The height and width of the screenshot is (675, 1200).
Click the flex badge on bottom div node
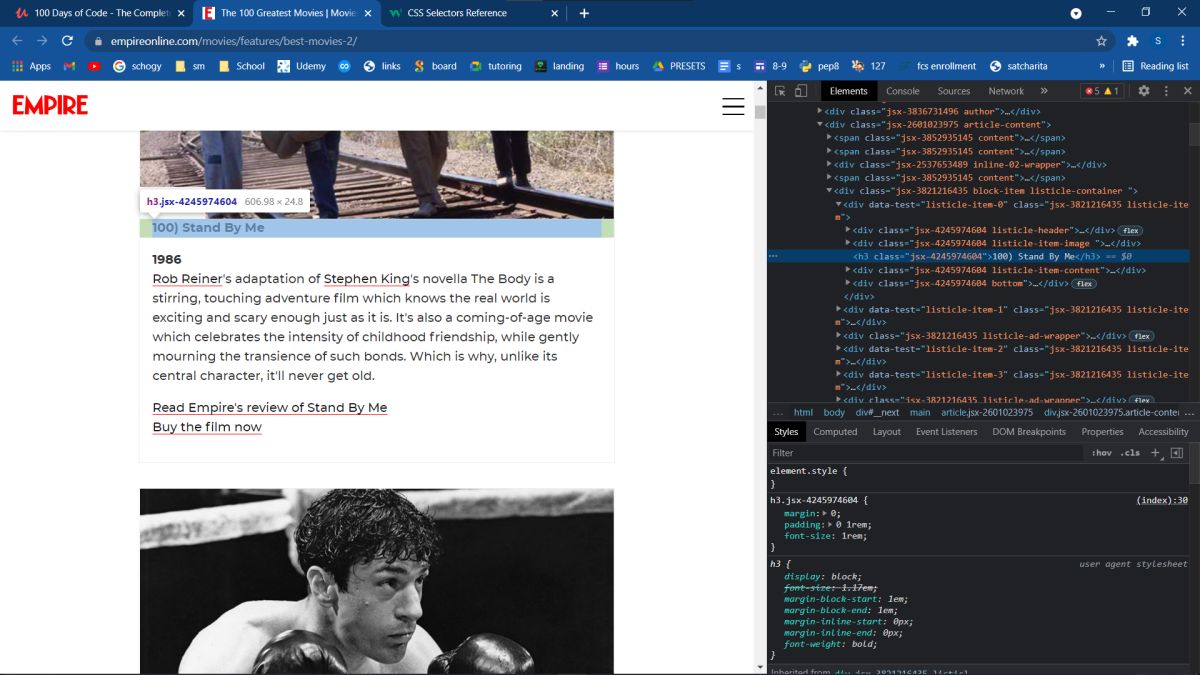click(x=1082, y=283)
